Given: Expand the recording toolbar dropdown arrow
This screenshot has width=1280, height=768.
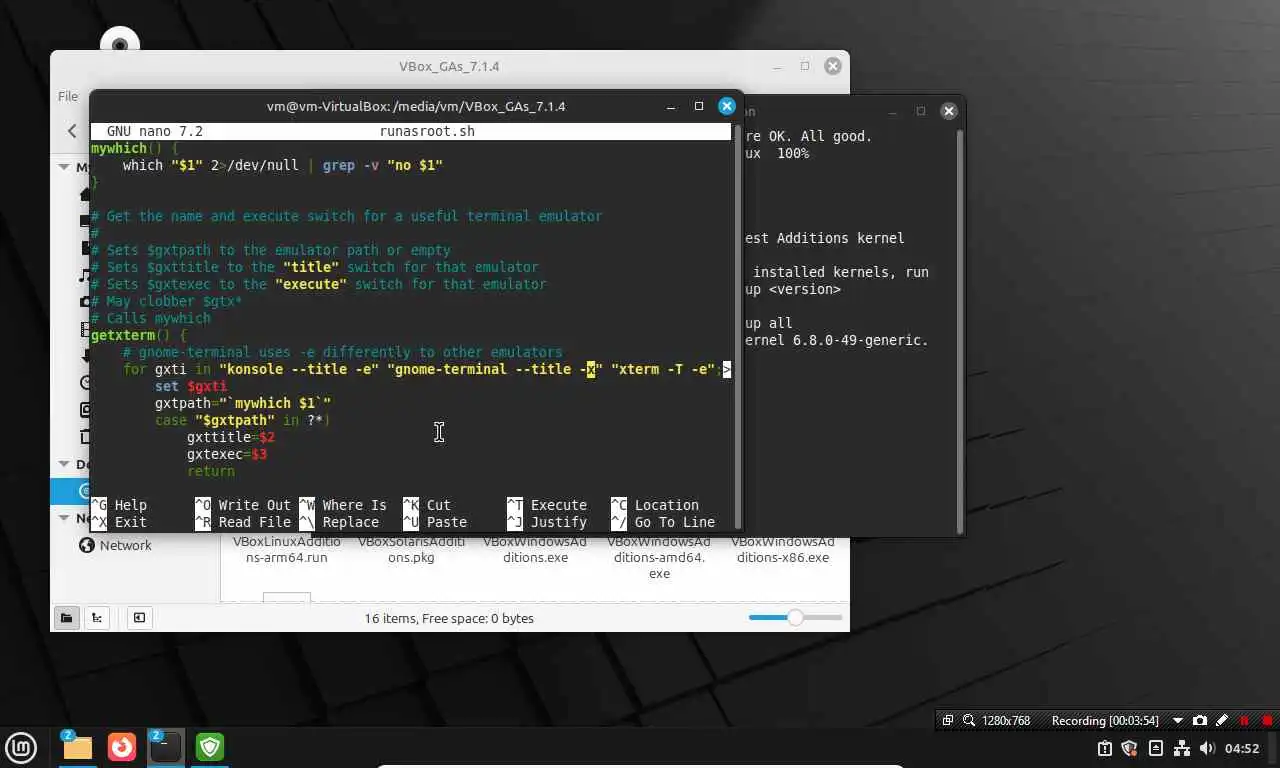Looking at the screenshot, I should [x=1177, y=721].
